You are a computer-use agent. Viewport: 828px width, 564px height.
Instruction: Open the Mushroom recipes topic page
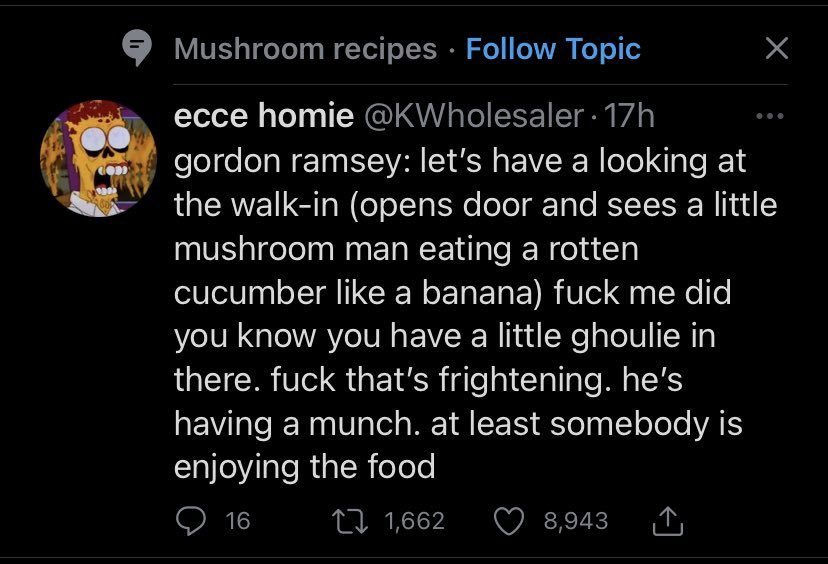[305, 49]
